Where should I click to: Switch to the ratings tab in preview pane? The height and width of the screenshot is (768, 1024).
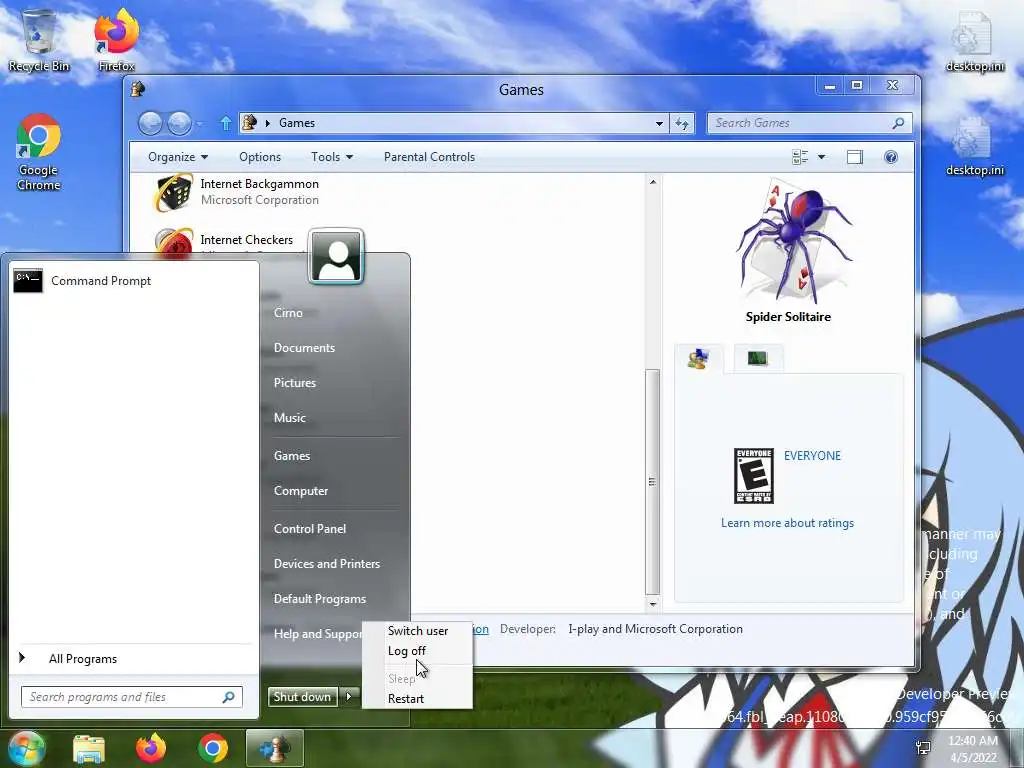pyautogui.click(x=699, y=359)
